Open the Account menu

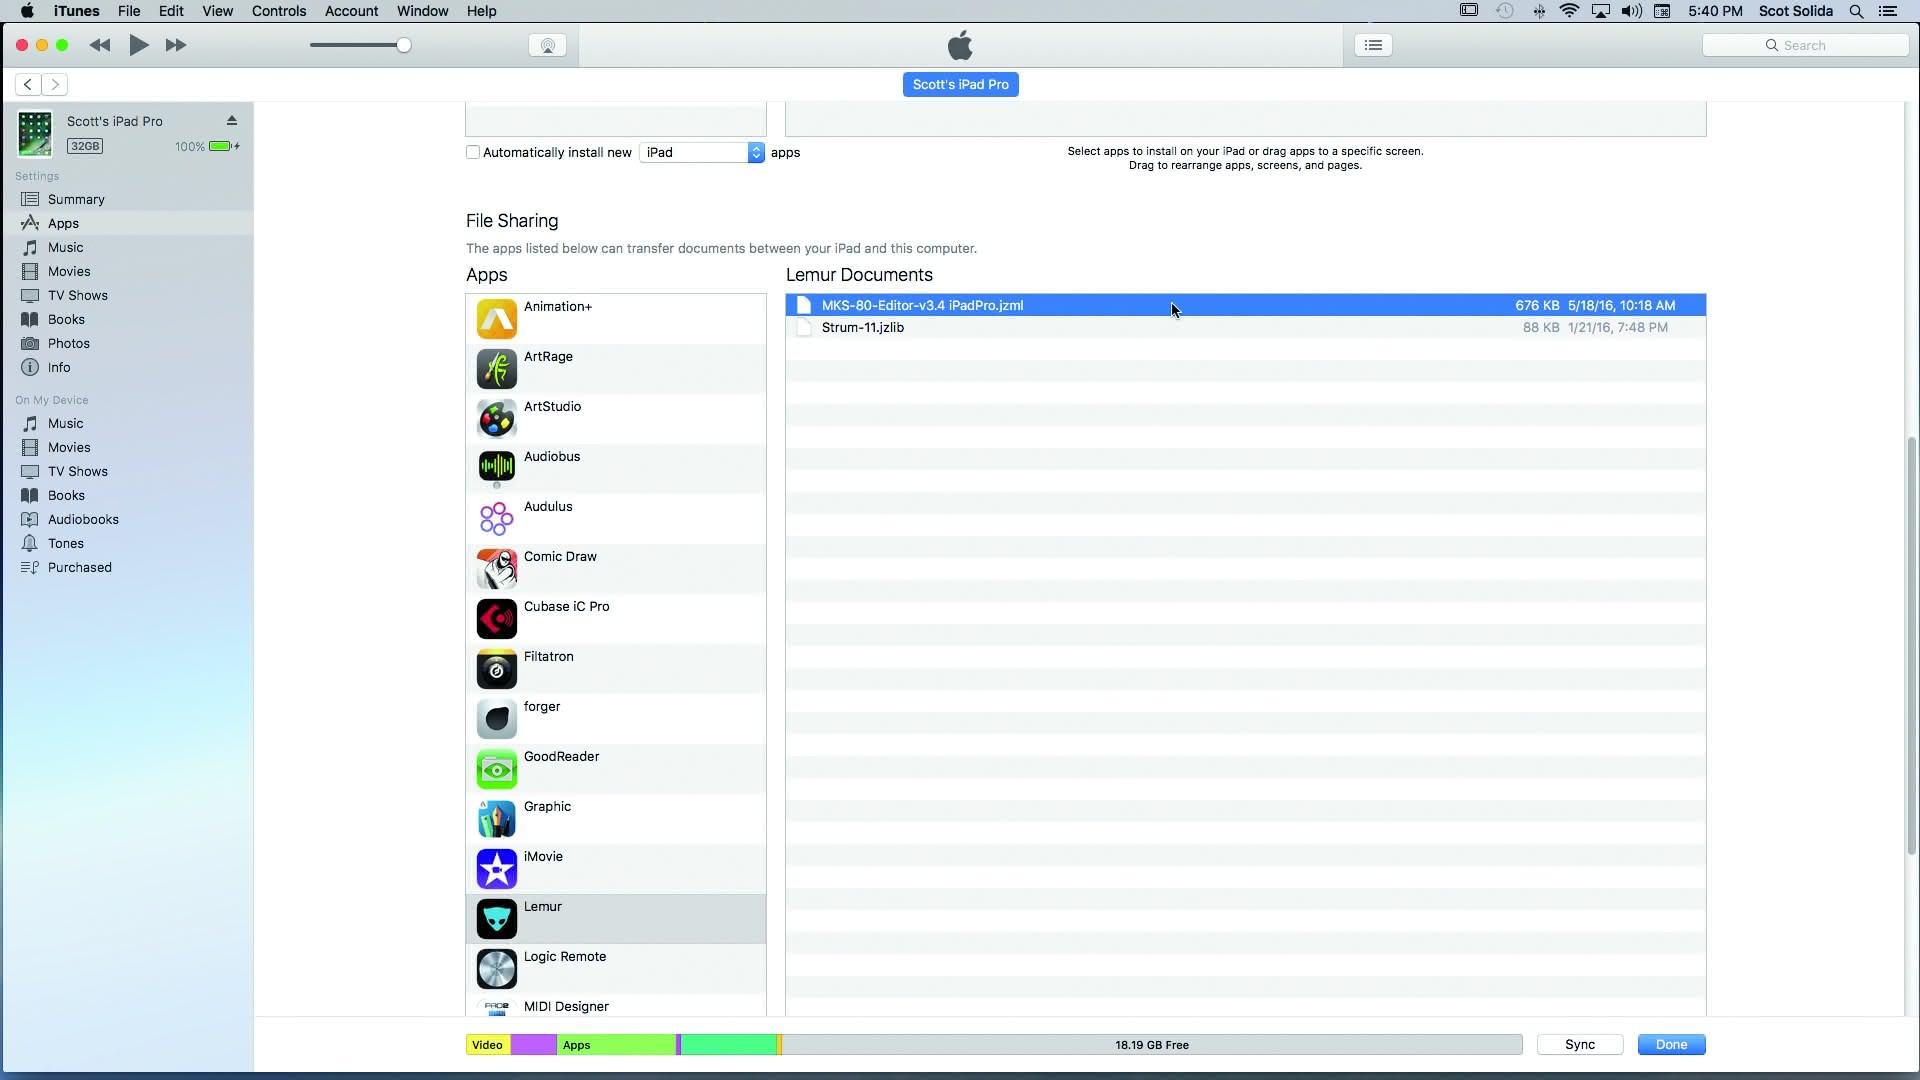(x=351, y=11)
